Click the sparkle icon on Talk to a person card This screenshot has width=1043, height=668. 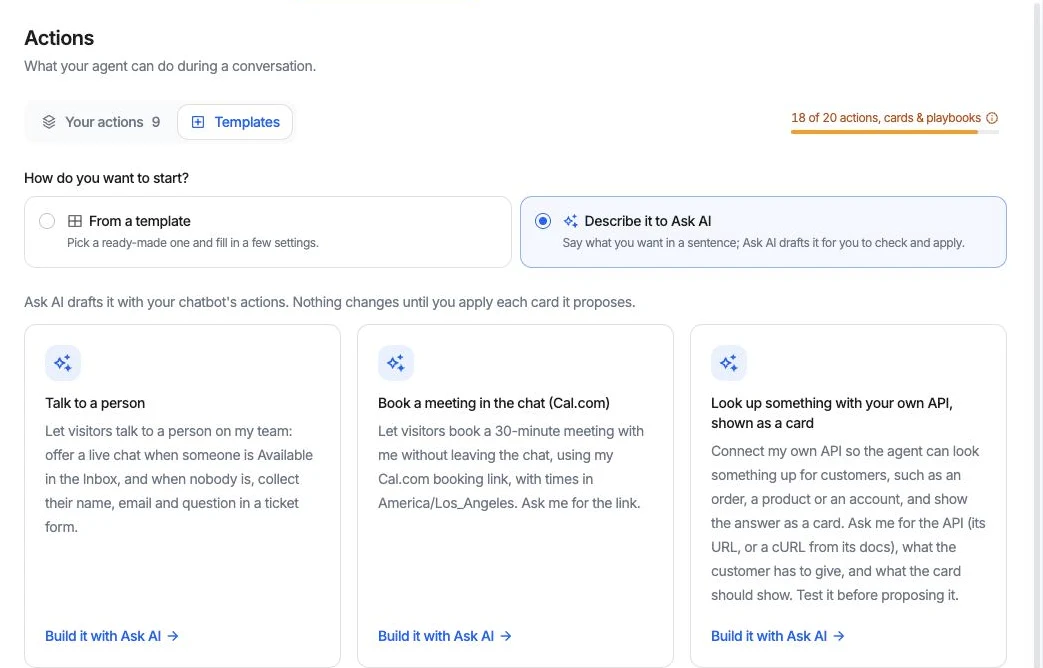(63, 363)
